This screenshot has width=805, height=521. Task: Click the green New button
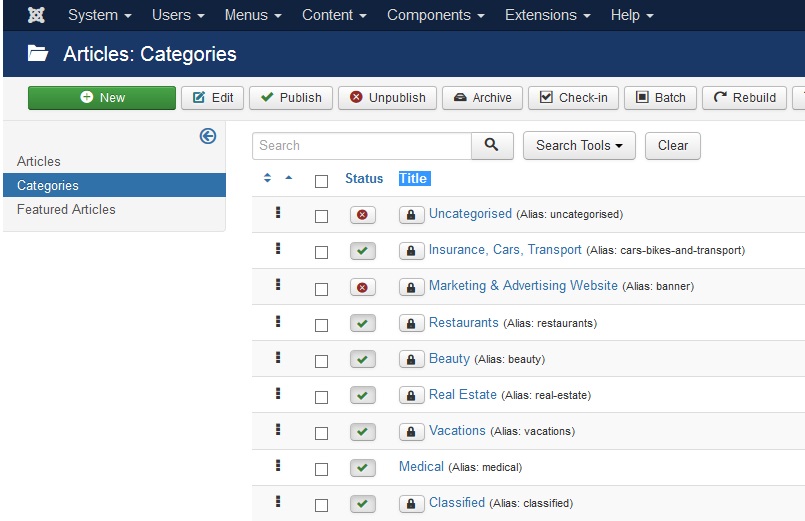click(x=102, y=97)
